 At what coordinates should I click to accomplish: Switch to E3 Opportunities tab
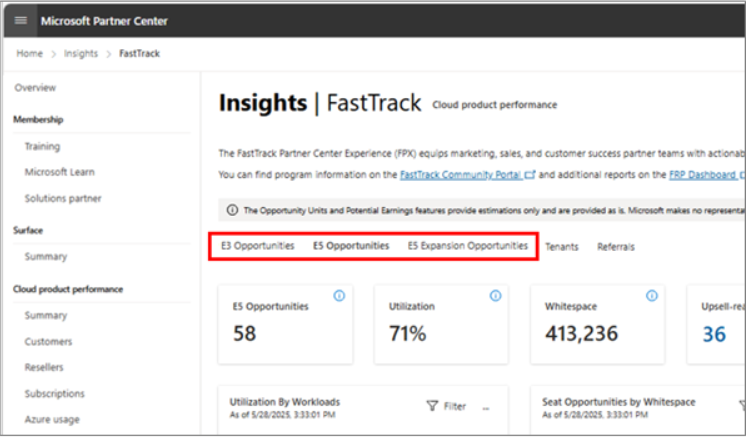(257, 246)
